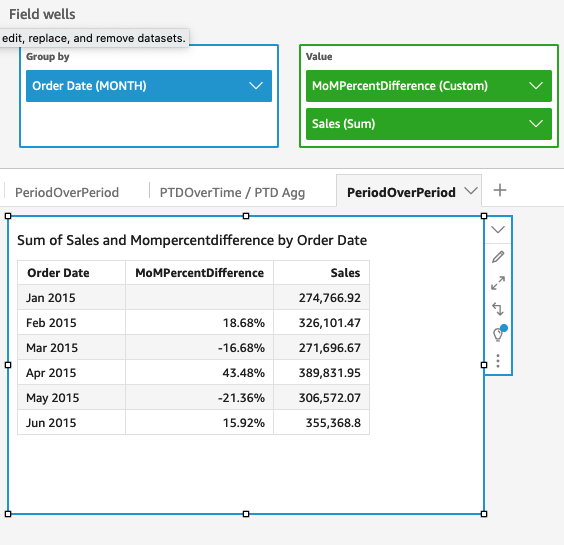Screen dimensions: 564x545
Task: Open Order Date (MONTH) field dropdown
Action: 256,86
